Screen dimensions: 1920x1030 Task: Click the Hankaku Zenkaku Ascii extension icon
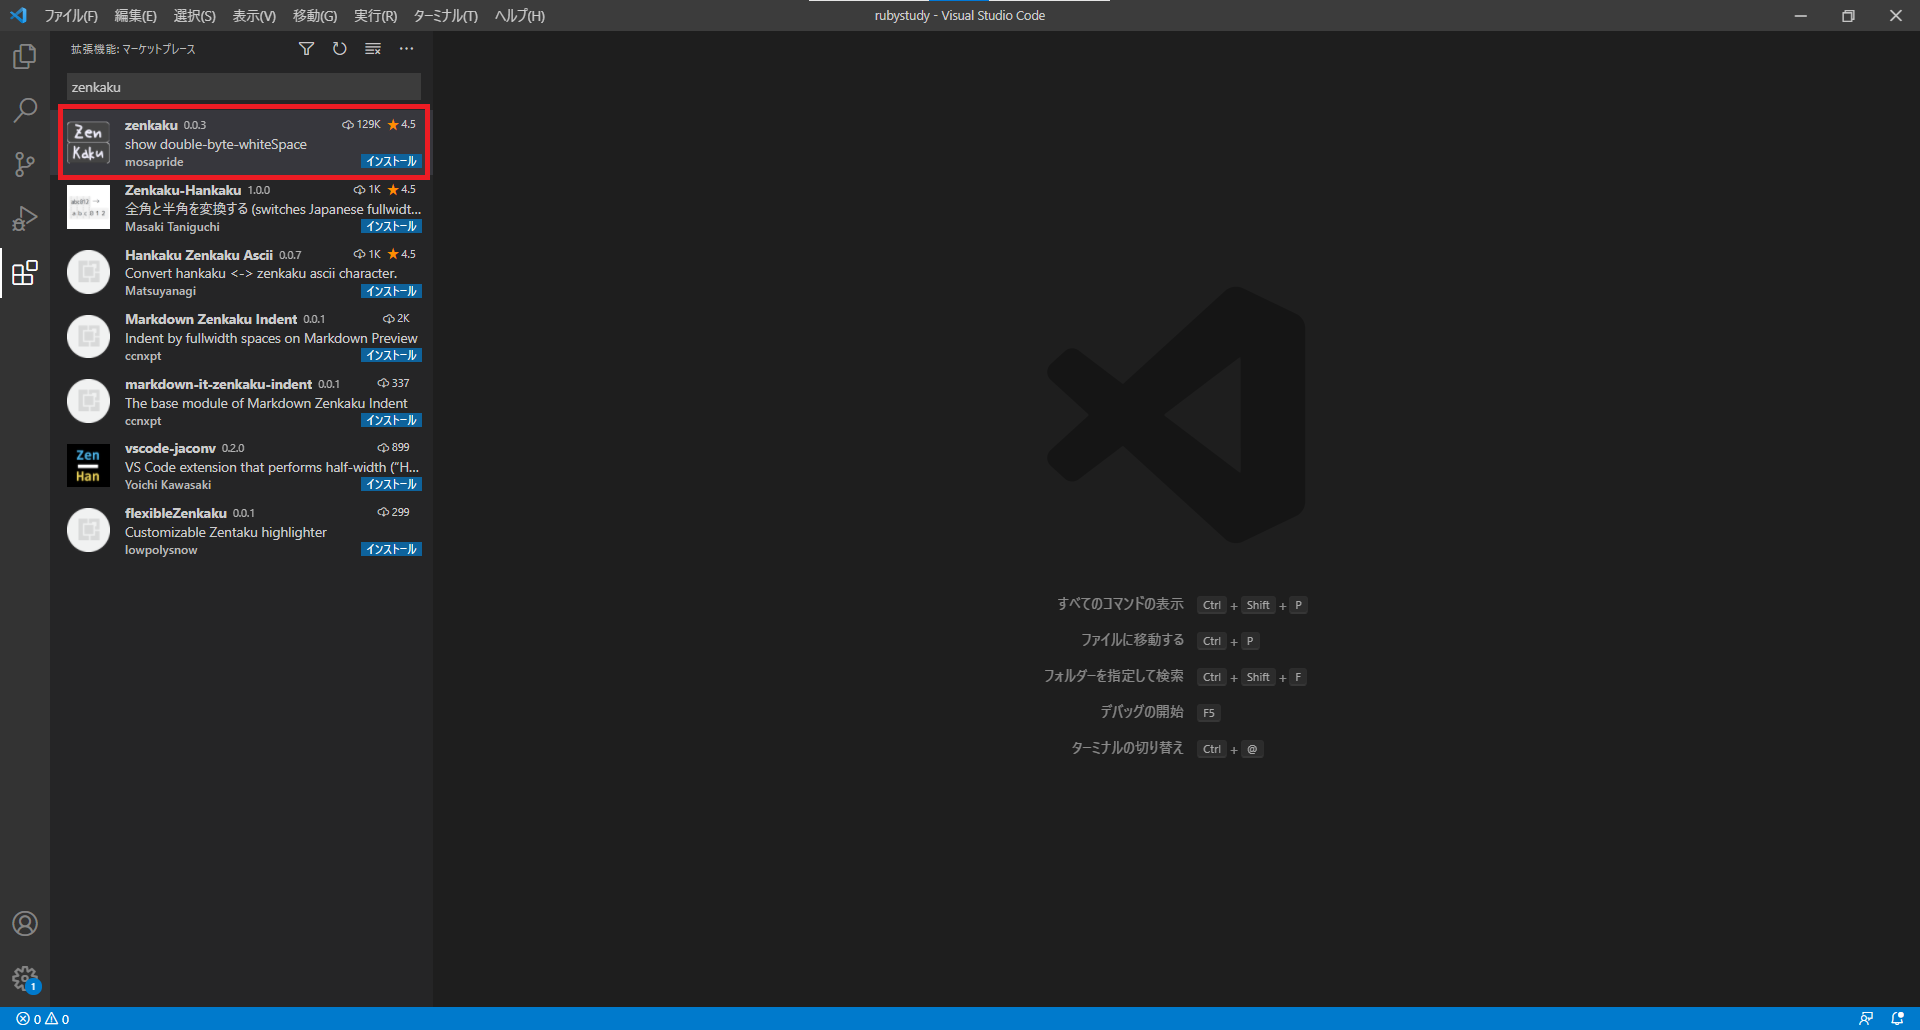[x=88, y=272]
